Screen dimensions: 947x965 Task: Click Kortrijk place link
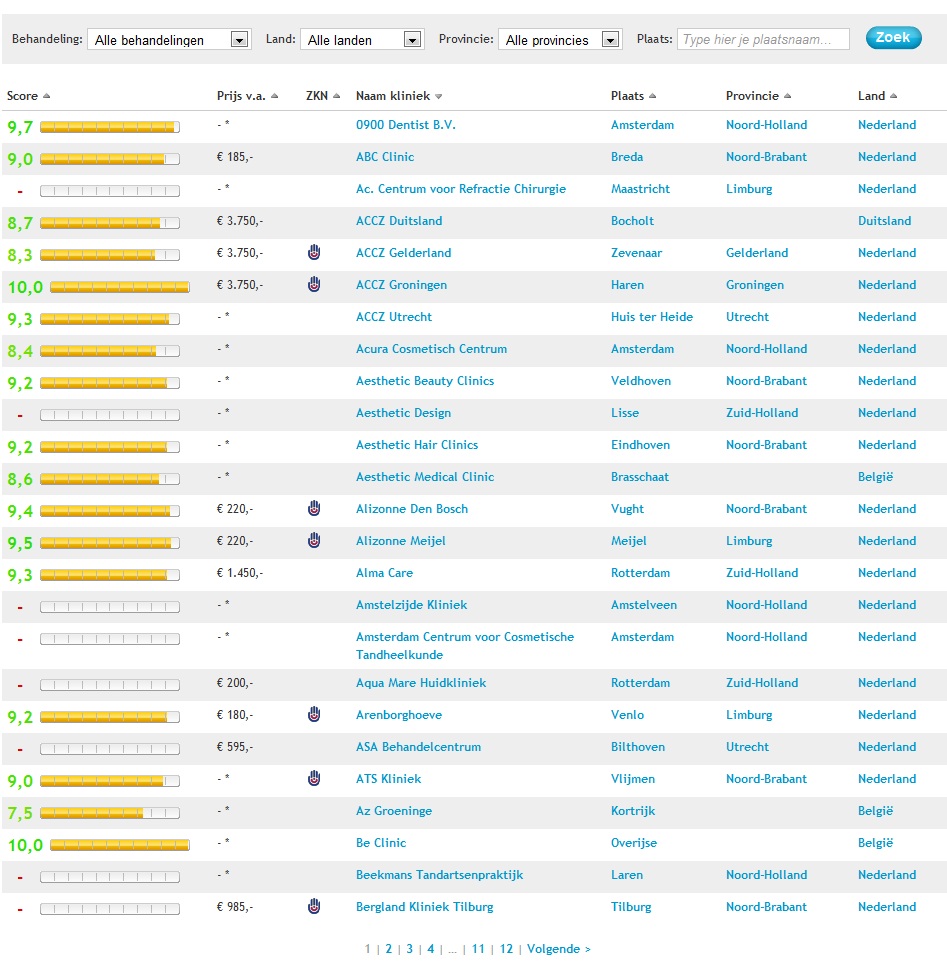click(633, 811)
